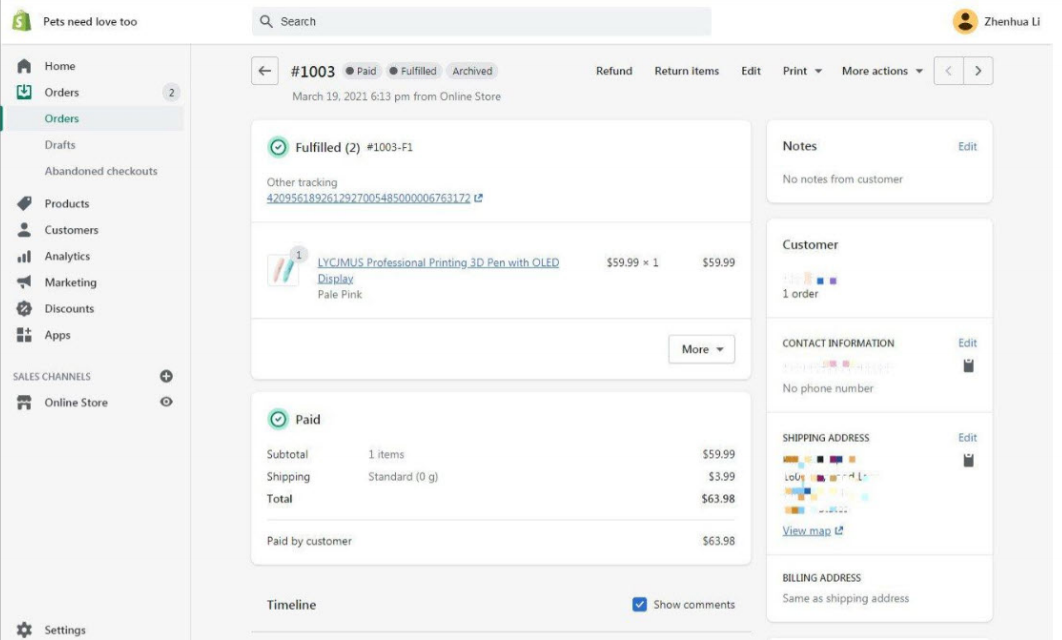This screenshot has width=1062, height=640.
Task: Navigate to Abandoned checkouts
Action: (101, 171)
